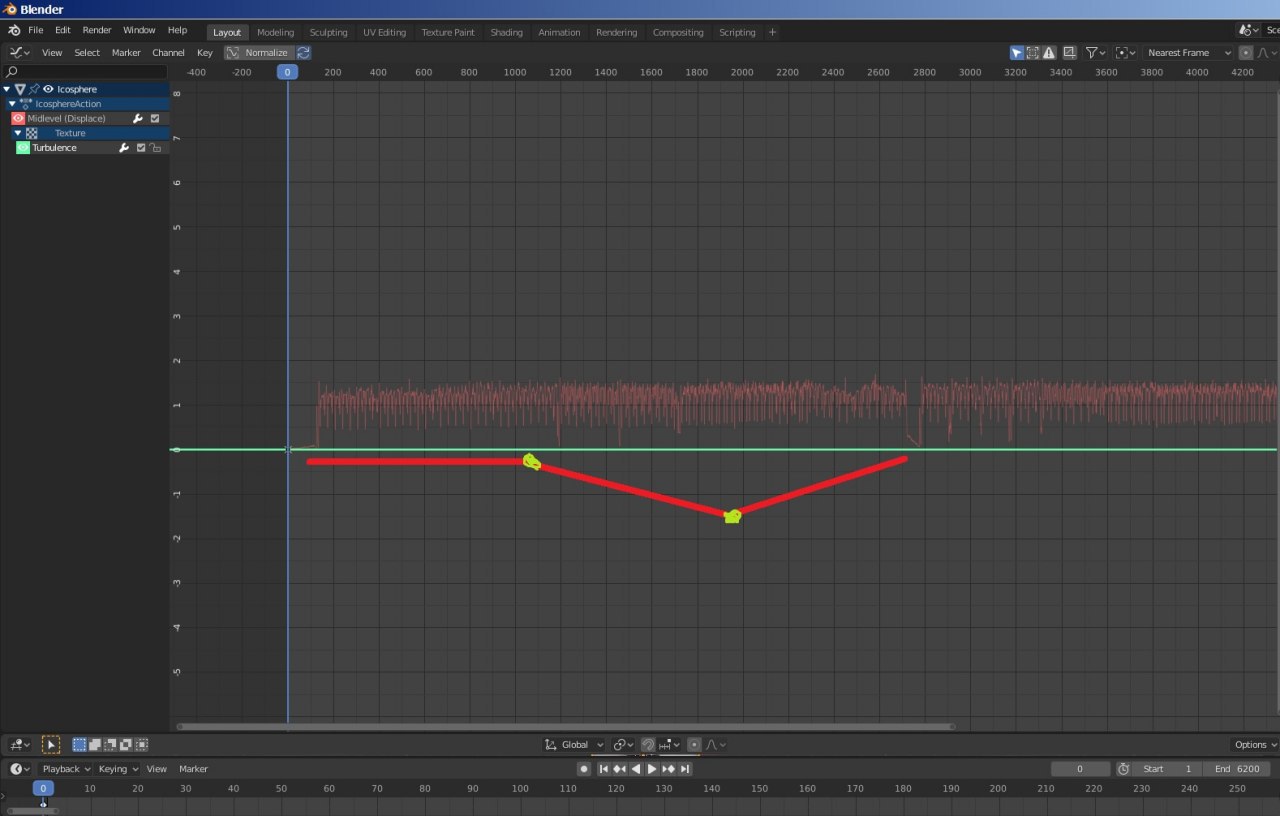Click the wrench icon on Midlevel channel
The height and width of the screenshot is (816, 1280).
pos(138,119)
